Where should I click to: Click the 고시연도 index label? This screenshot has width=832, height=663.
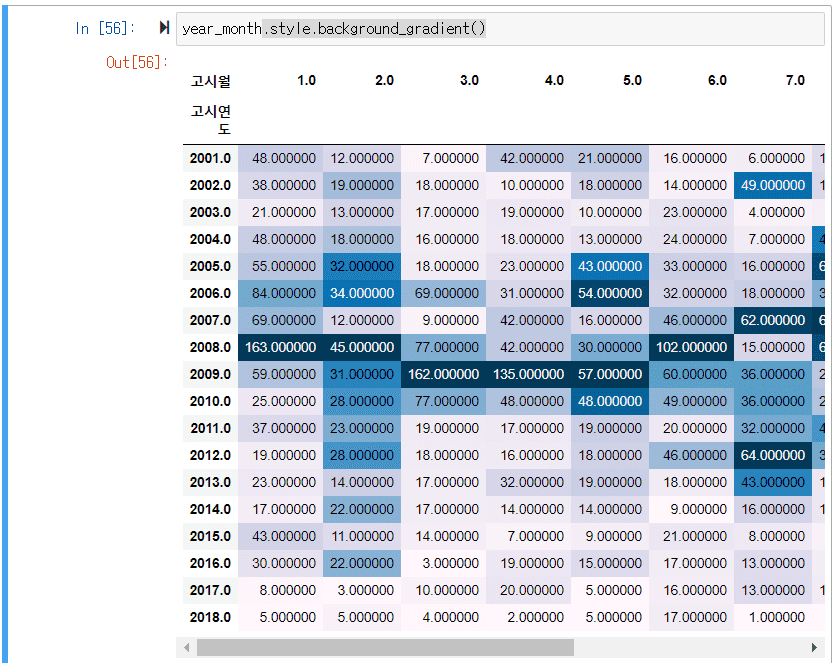pyautogui.click(x=211, y=120)
